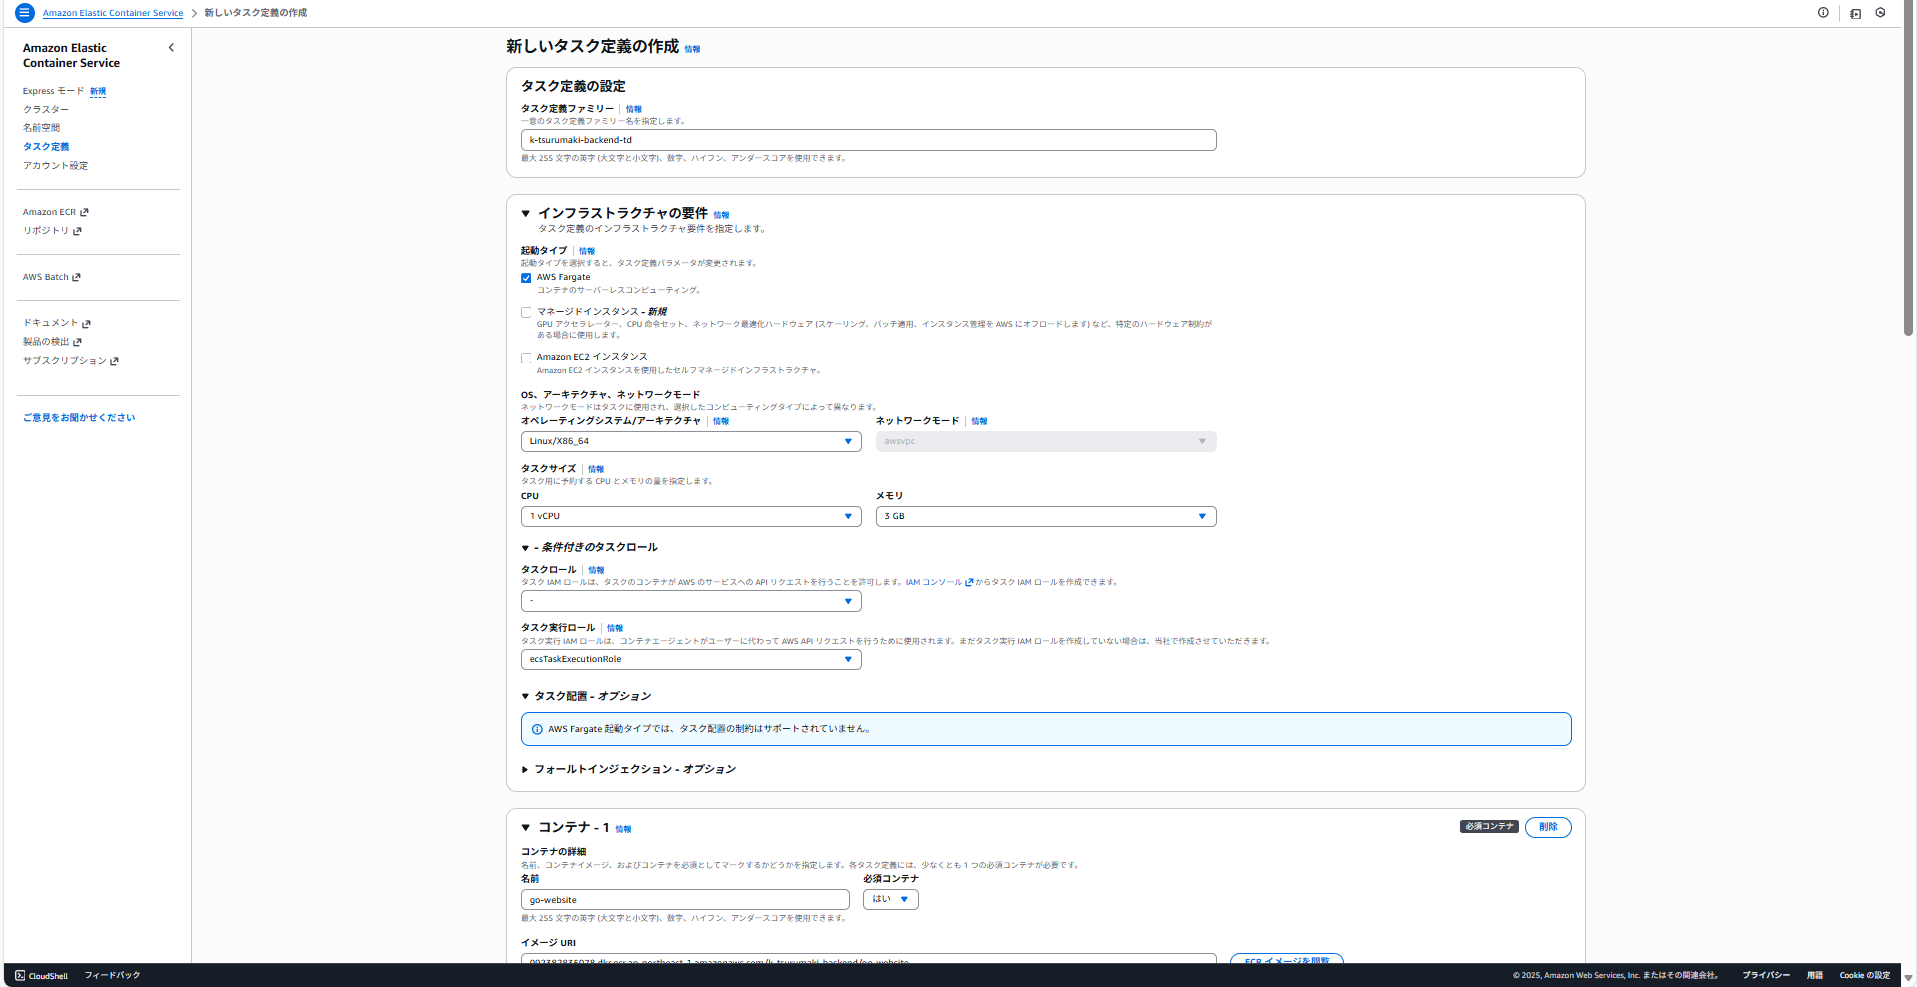Click the ドキュメント external link icon
The height and width of the screenshot is (987, 1917).
click(x=86, y=323)
